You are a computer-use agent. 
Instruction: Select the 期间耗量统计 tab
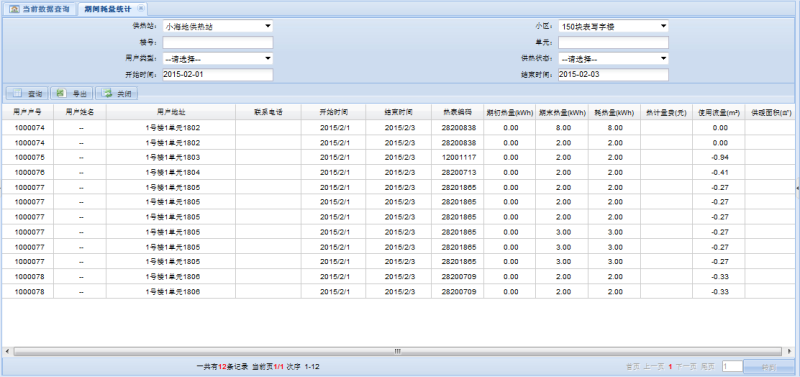click(x=108, y=9)
